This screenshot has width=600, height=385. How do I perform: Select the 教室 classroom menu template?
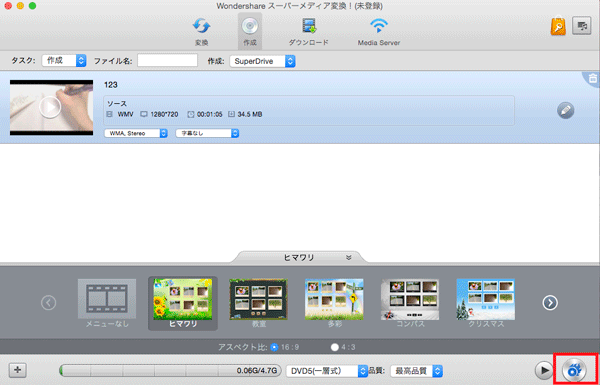tap(259, 303)
